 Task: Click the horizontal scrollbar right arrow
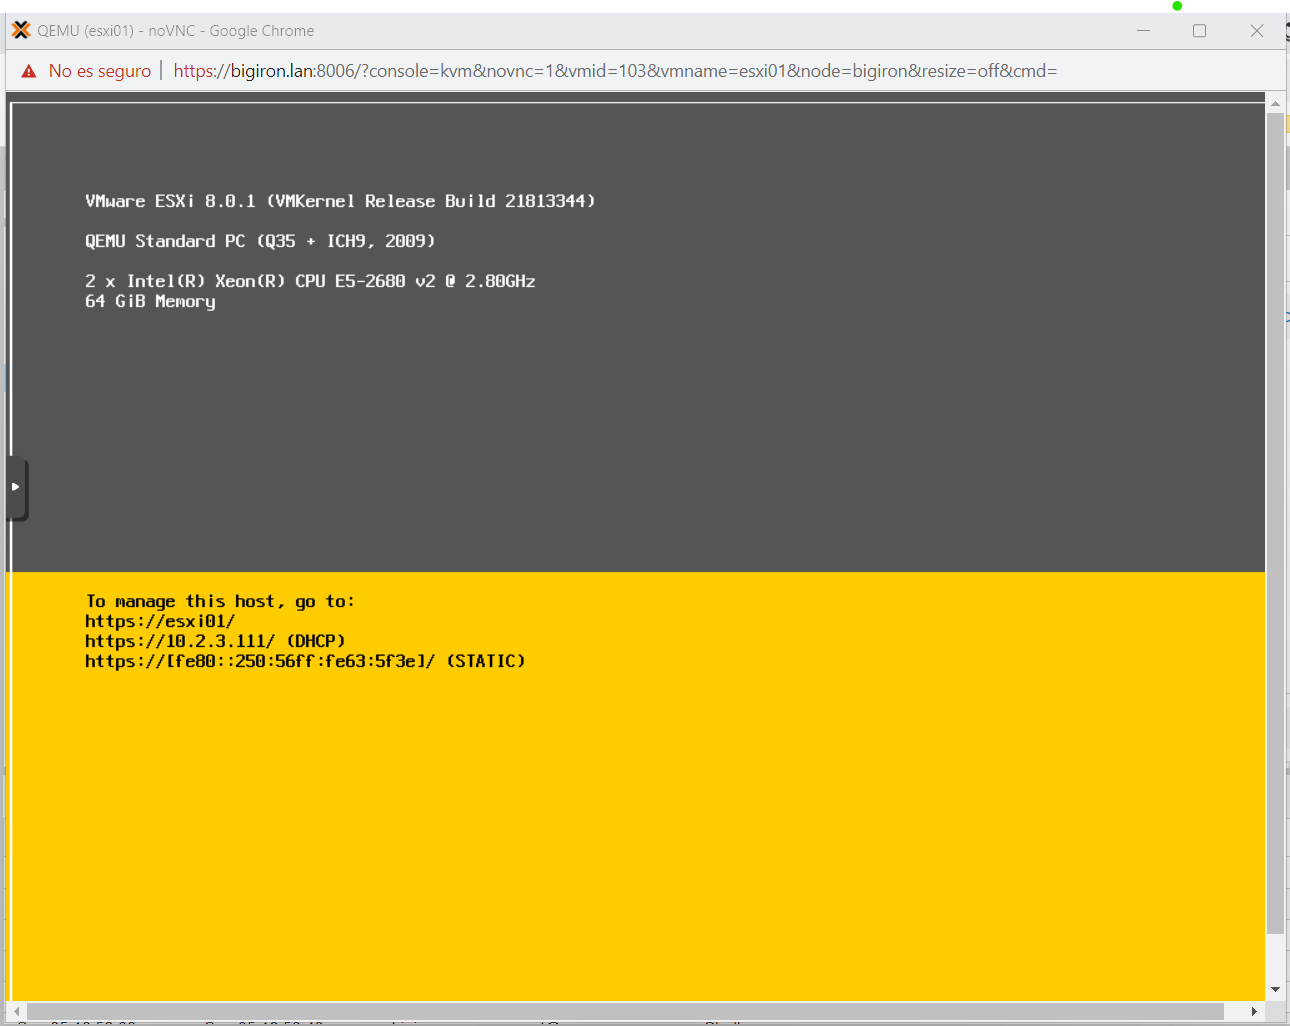point(1254,1011)
